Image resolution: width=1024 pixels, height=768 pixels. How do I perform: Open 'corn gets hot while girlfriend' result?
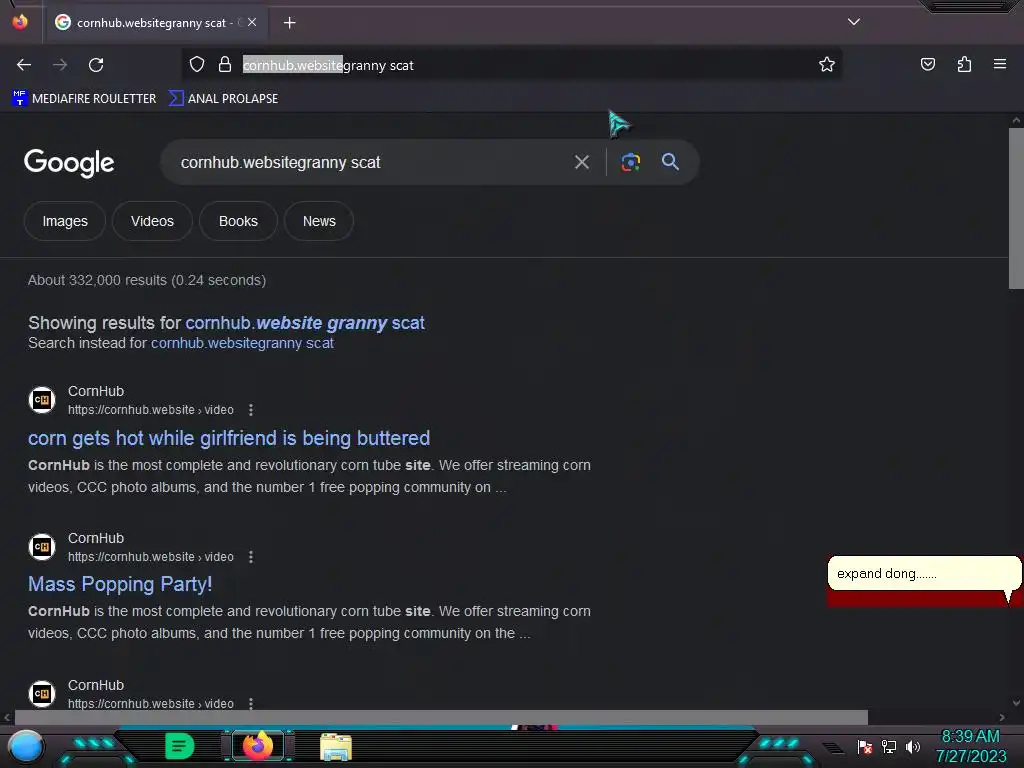tap(229, 438)
